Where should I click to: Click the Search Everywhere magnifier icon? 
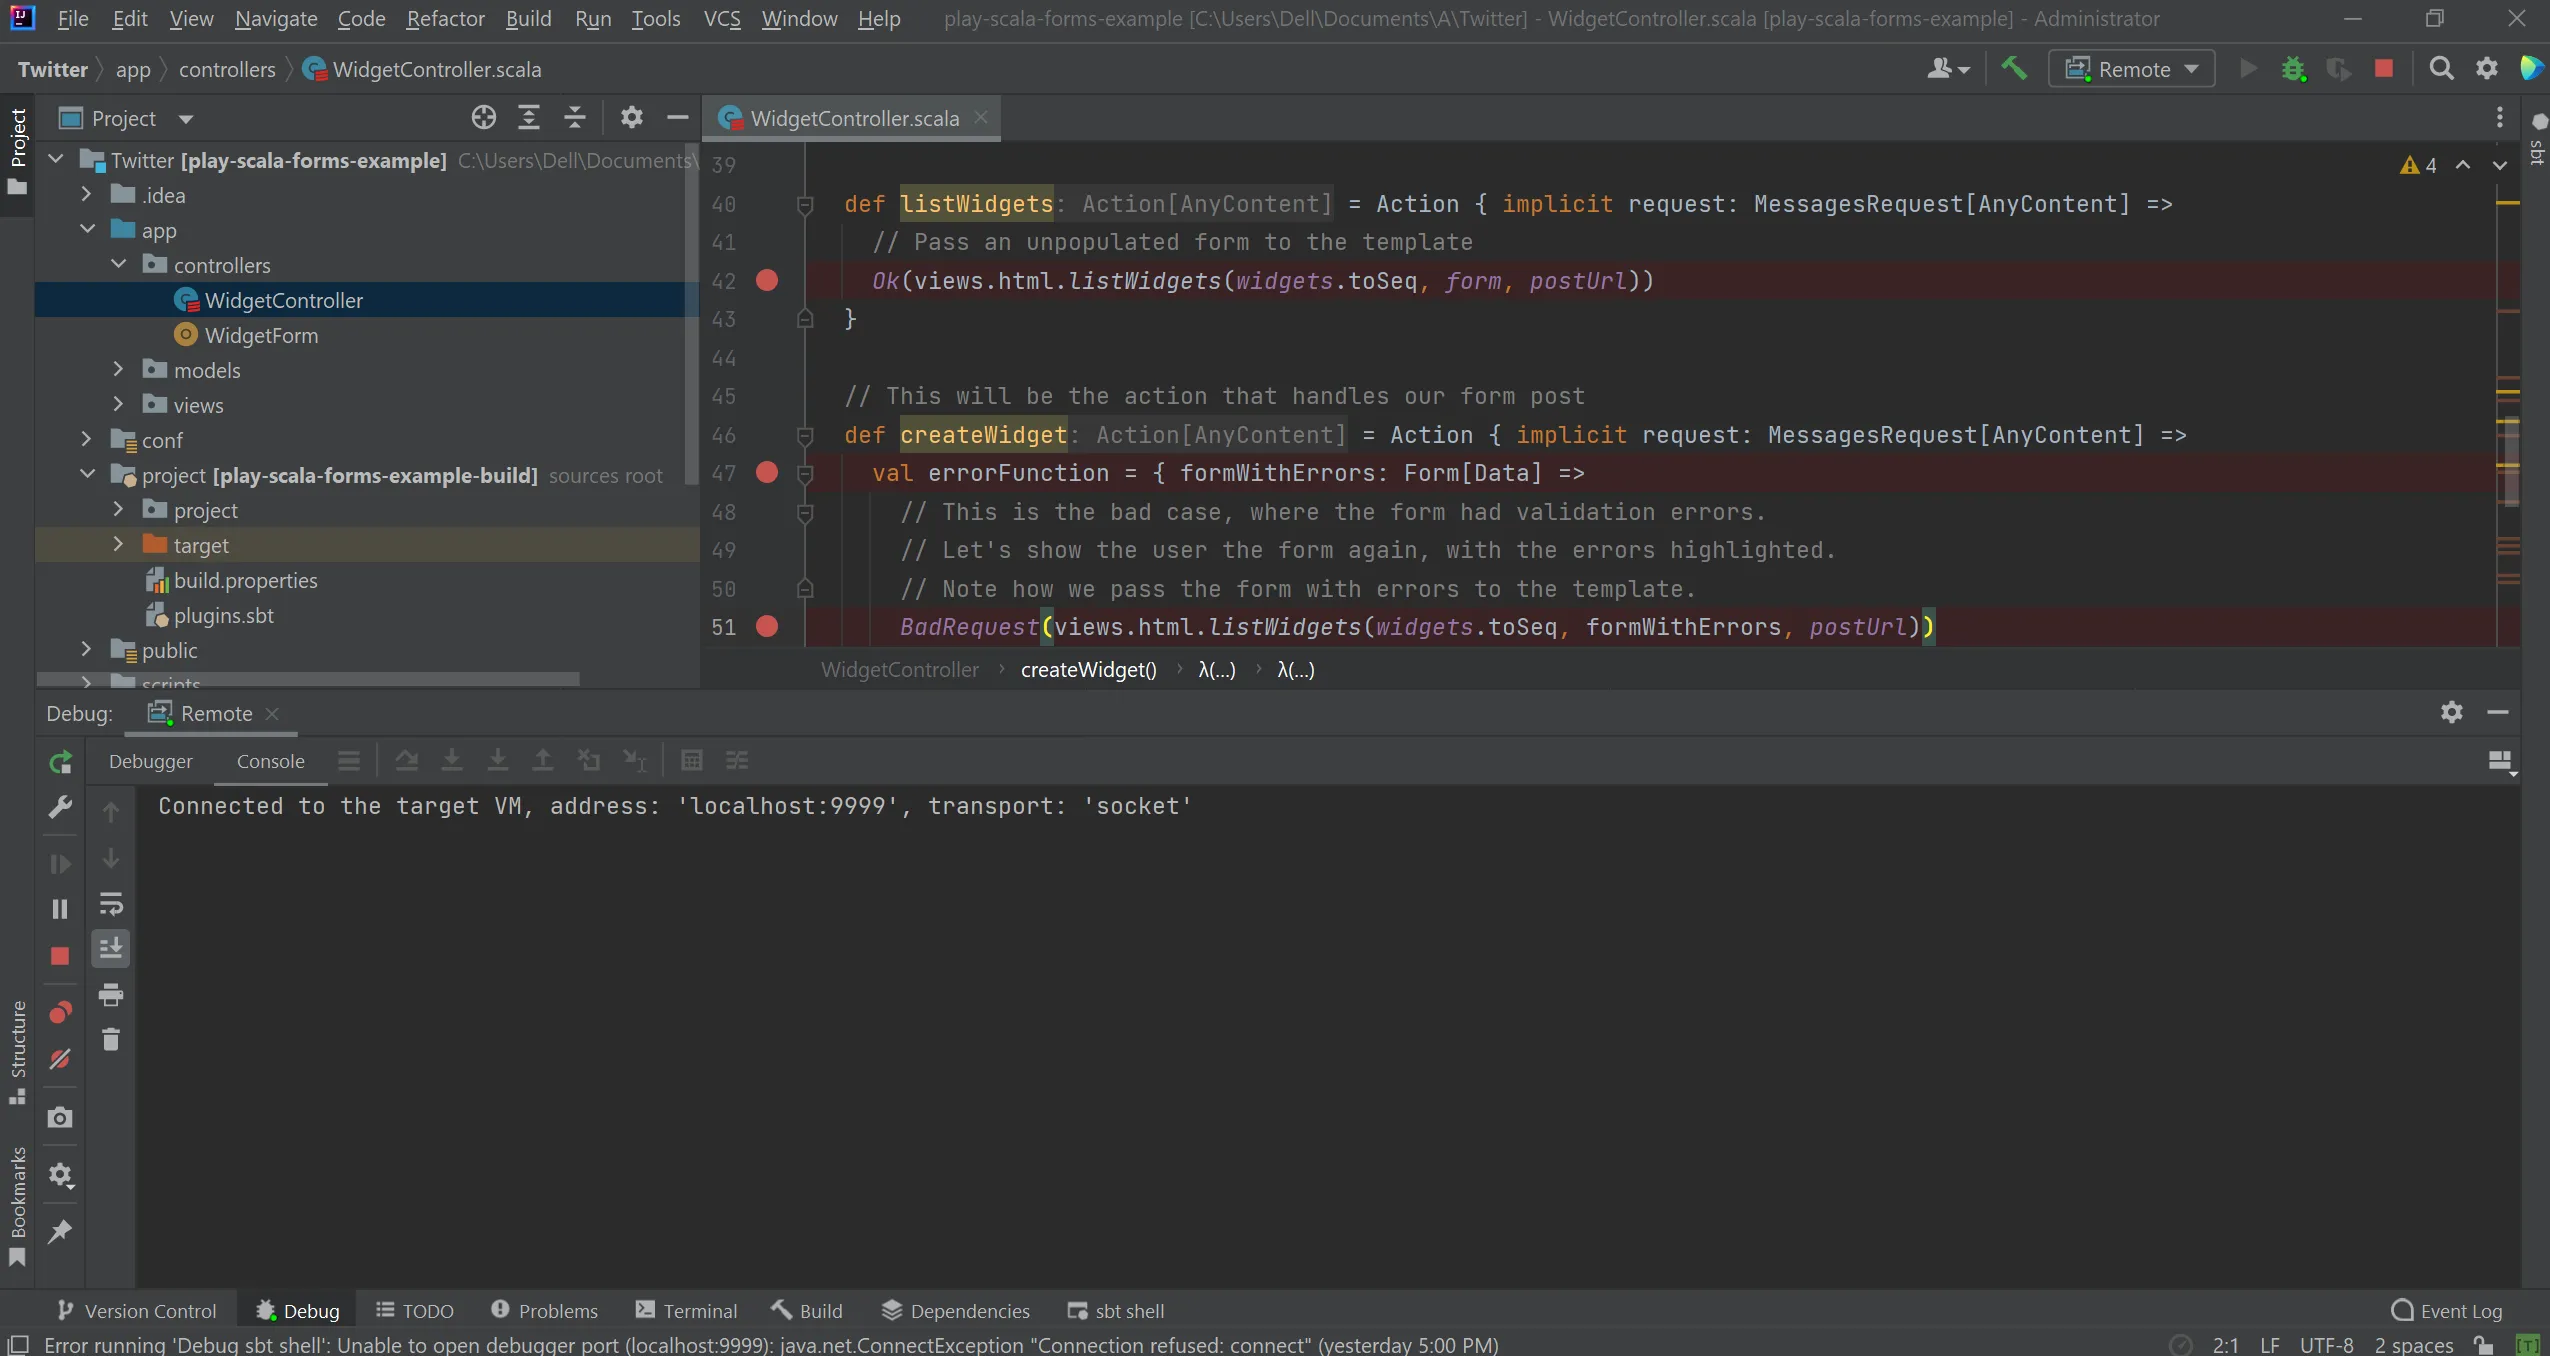[x=2441, y=69]
